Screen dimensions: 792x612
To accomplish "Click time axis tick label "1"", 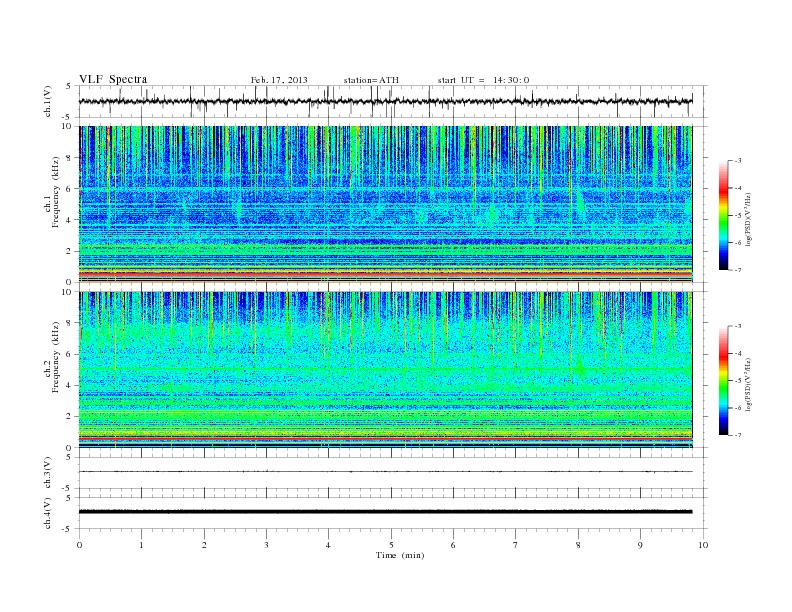I will point(141,545).
